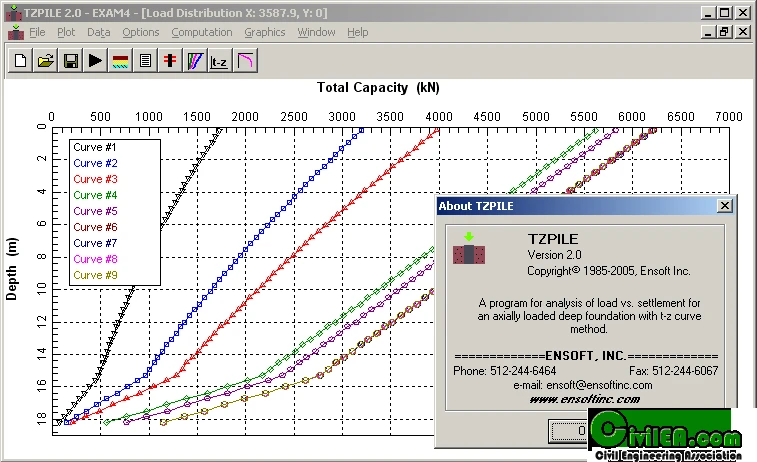Click the New file toolbar icon
Viewport: 757px width, 462px height.
pos(21,61)
